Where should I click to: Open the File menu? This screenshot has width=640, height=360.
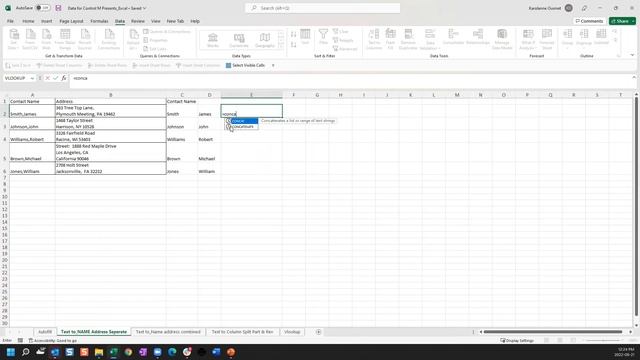(x=10, y=21)
